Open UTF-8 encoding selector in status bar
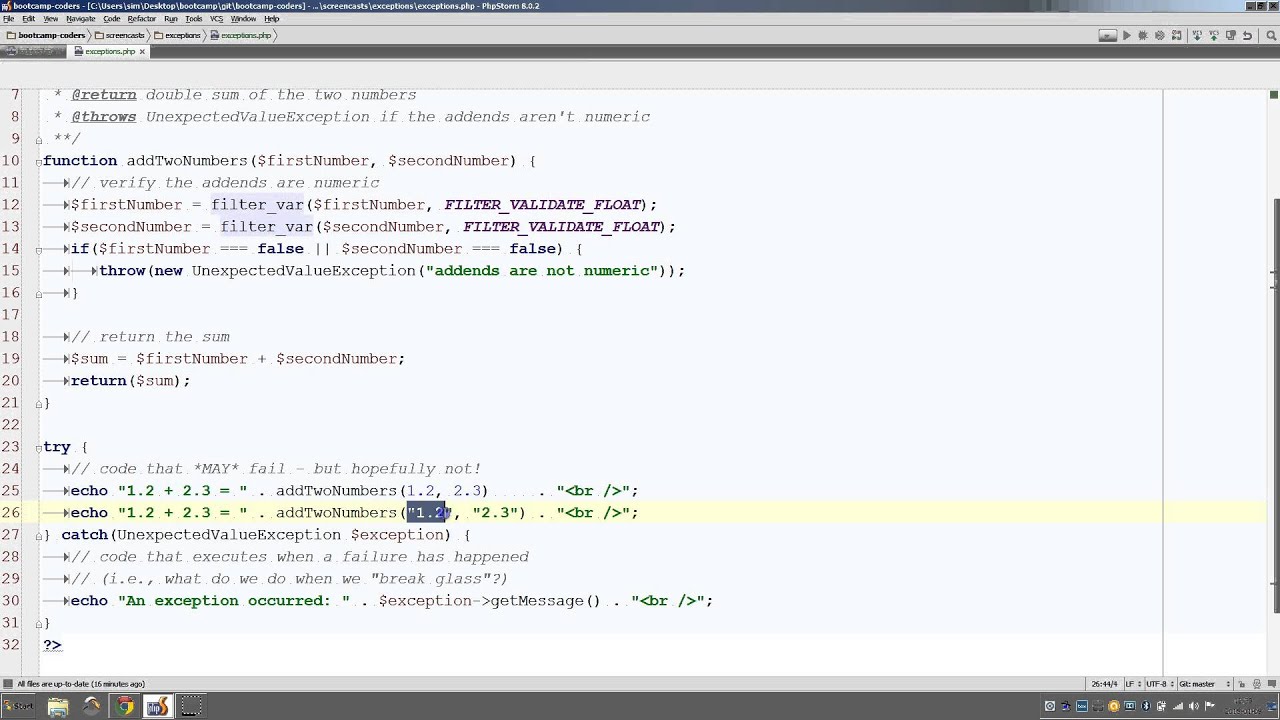 click(x=1160, y=684)
